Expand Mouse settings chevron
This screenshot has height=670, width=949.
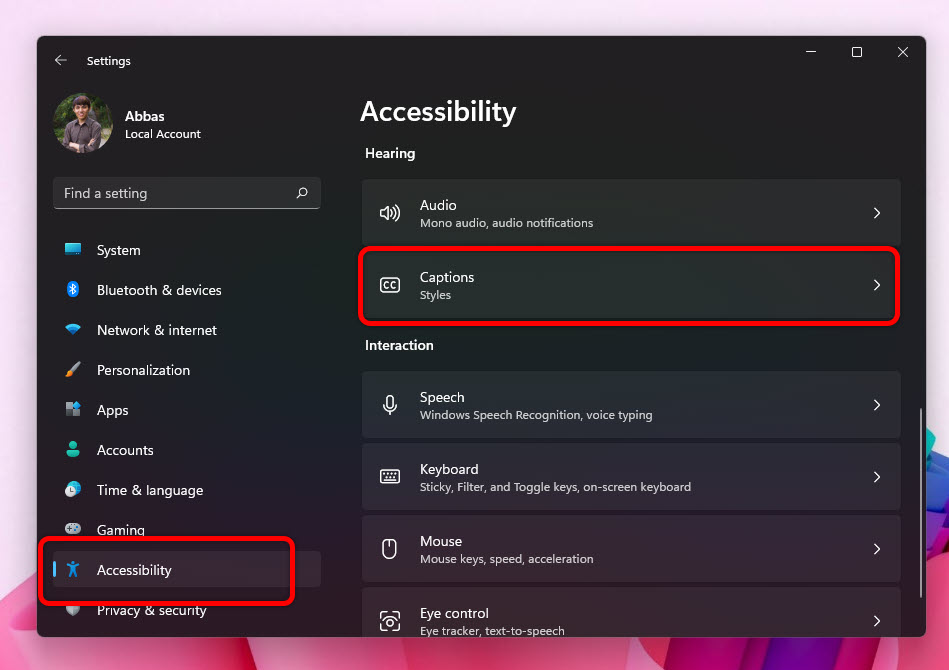point(876,549)
